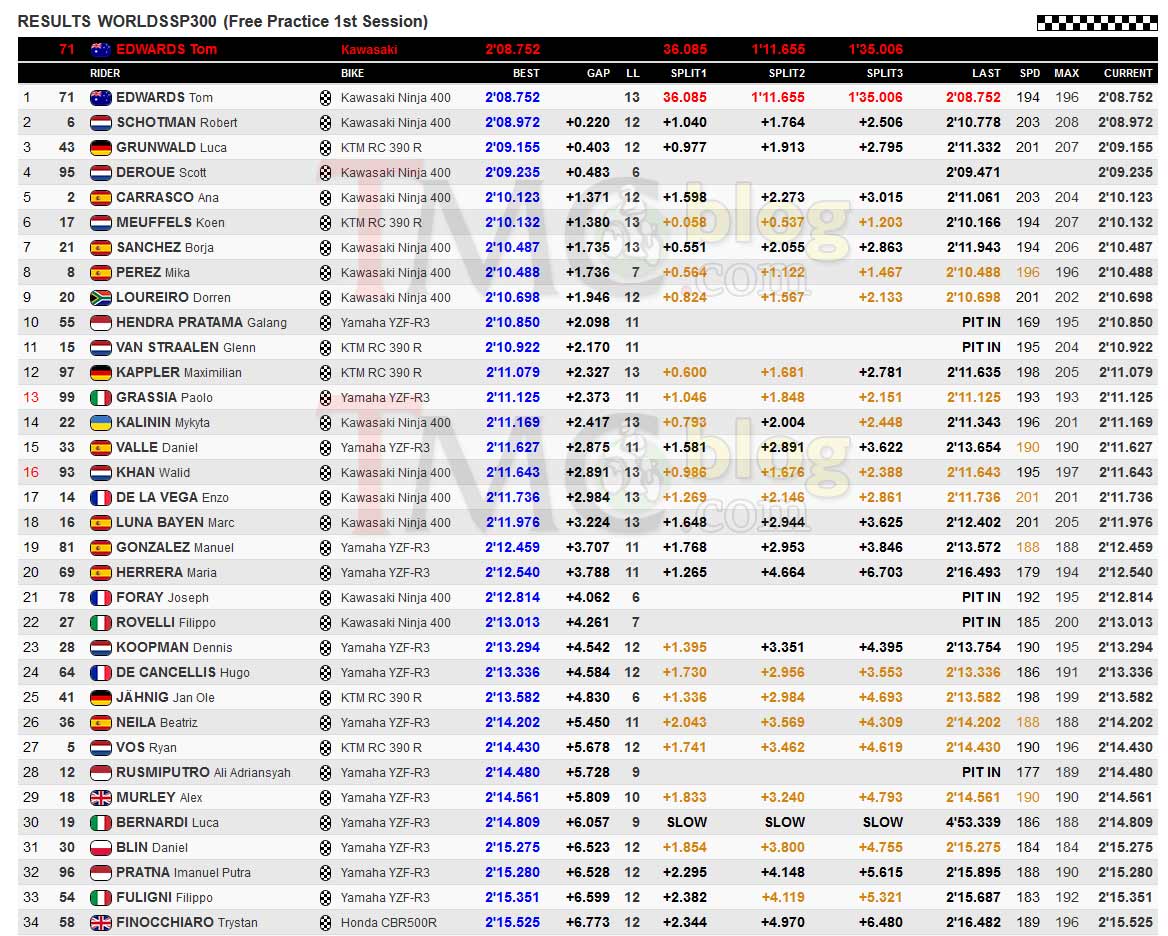Click rider name PRATNA Imanuel Putra
Viewport: 1168px width, 936px height.
[x=183, y=873]
